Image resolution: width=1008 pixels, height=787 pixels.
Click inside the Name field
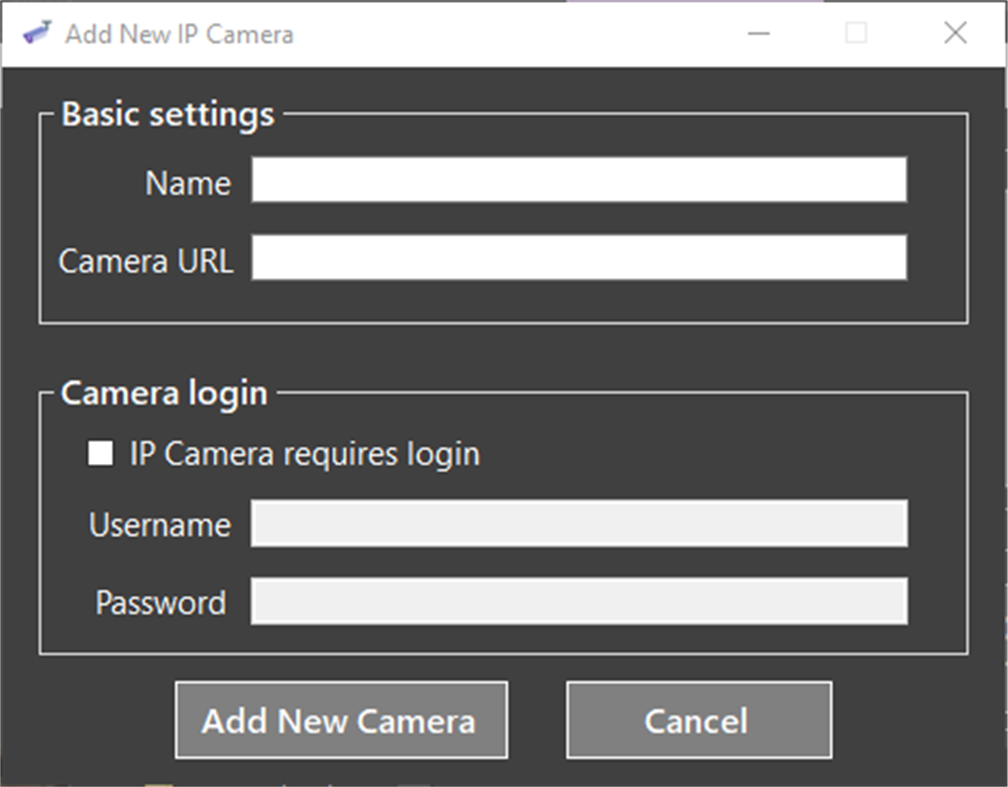click(x=578, y=181)
